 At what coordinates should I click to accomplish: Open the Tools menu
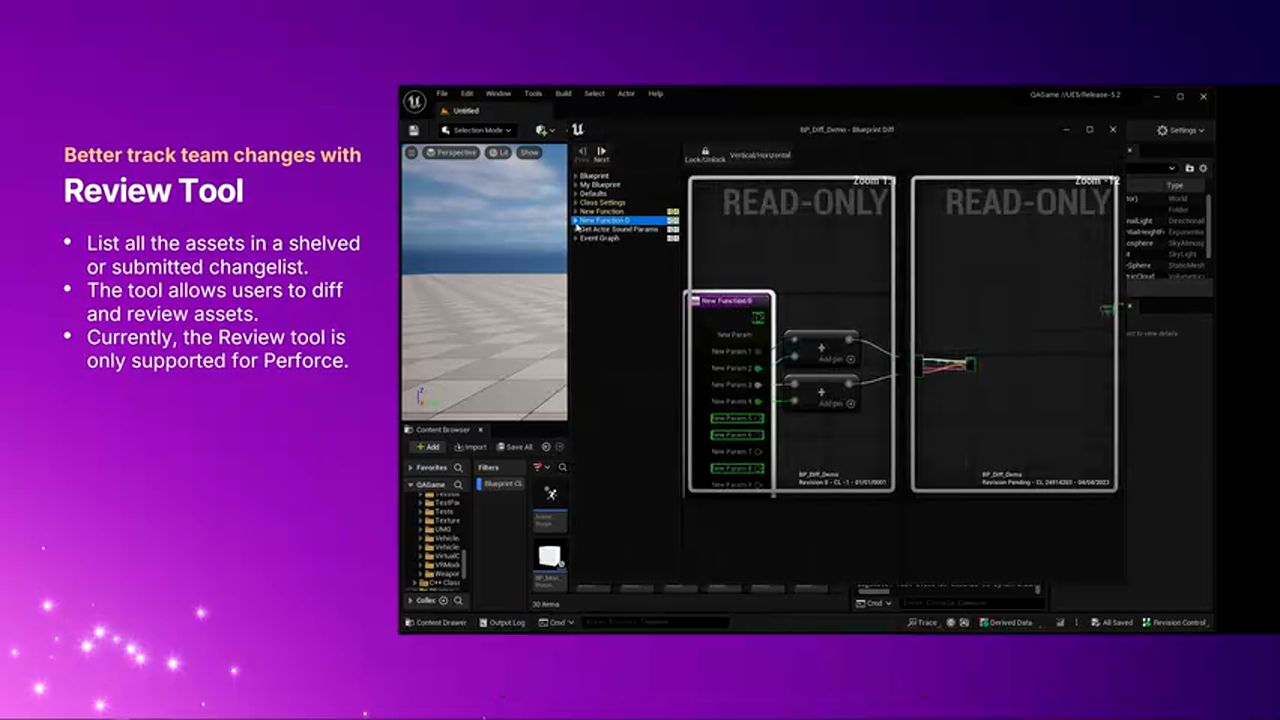[x=533, y=94]
